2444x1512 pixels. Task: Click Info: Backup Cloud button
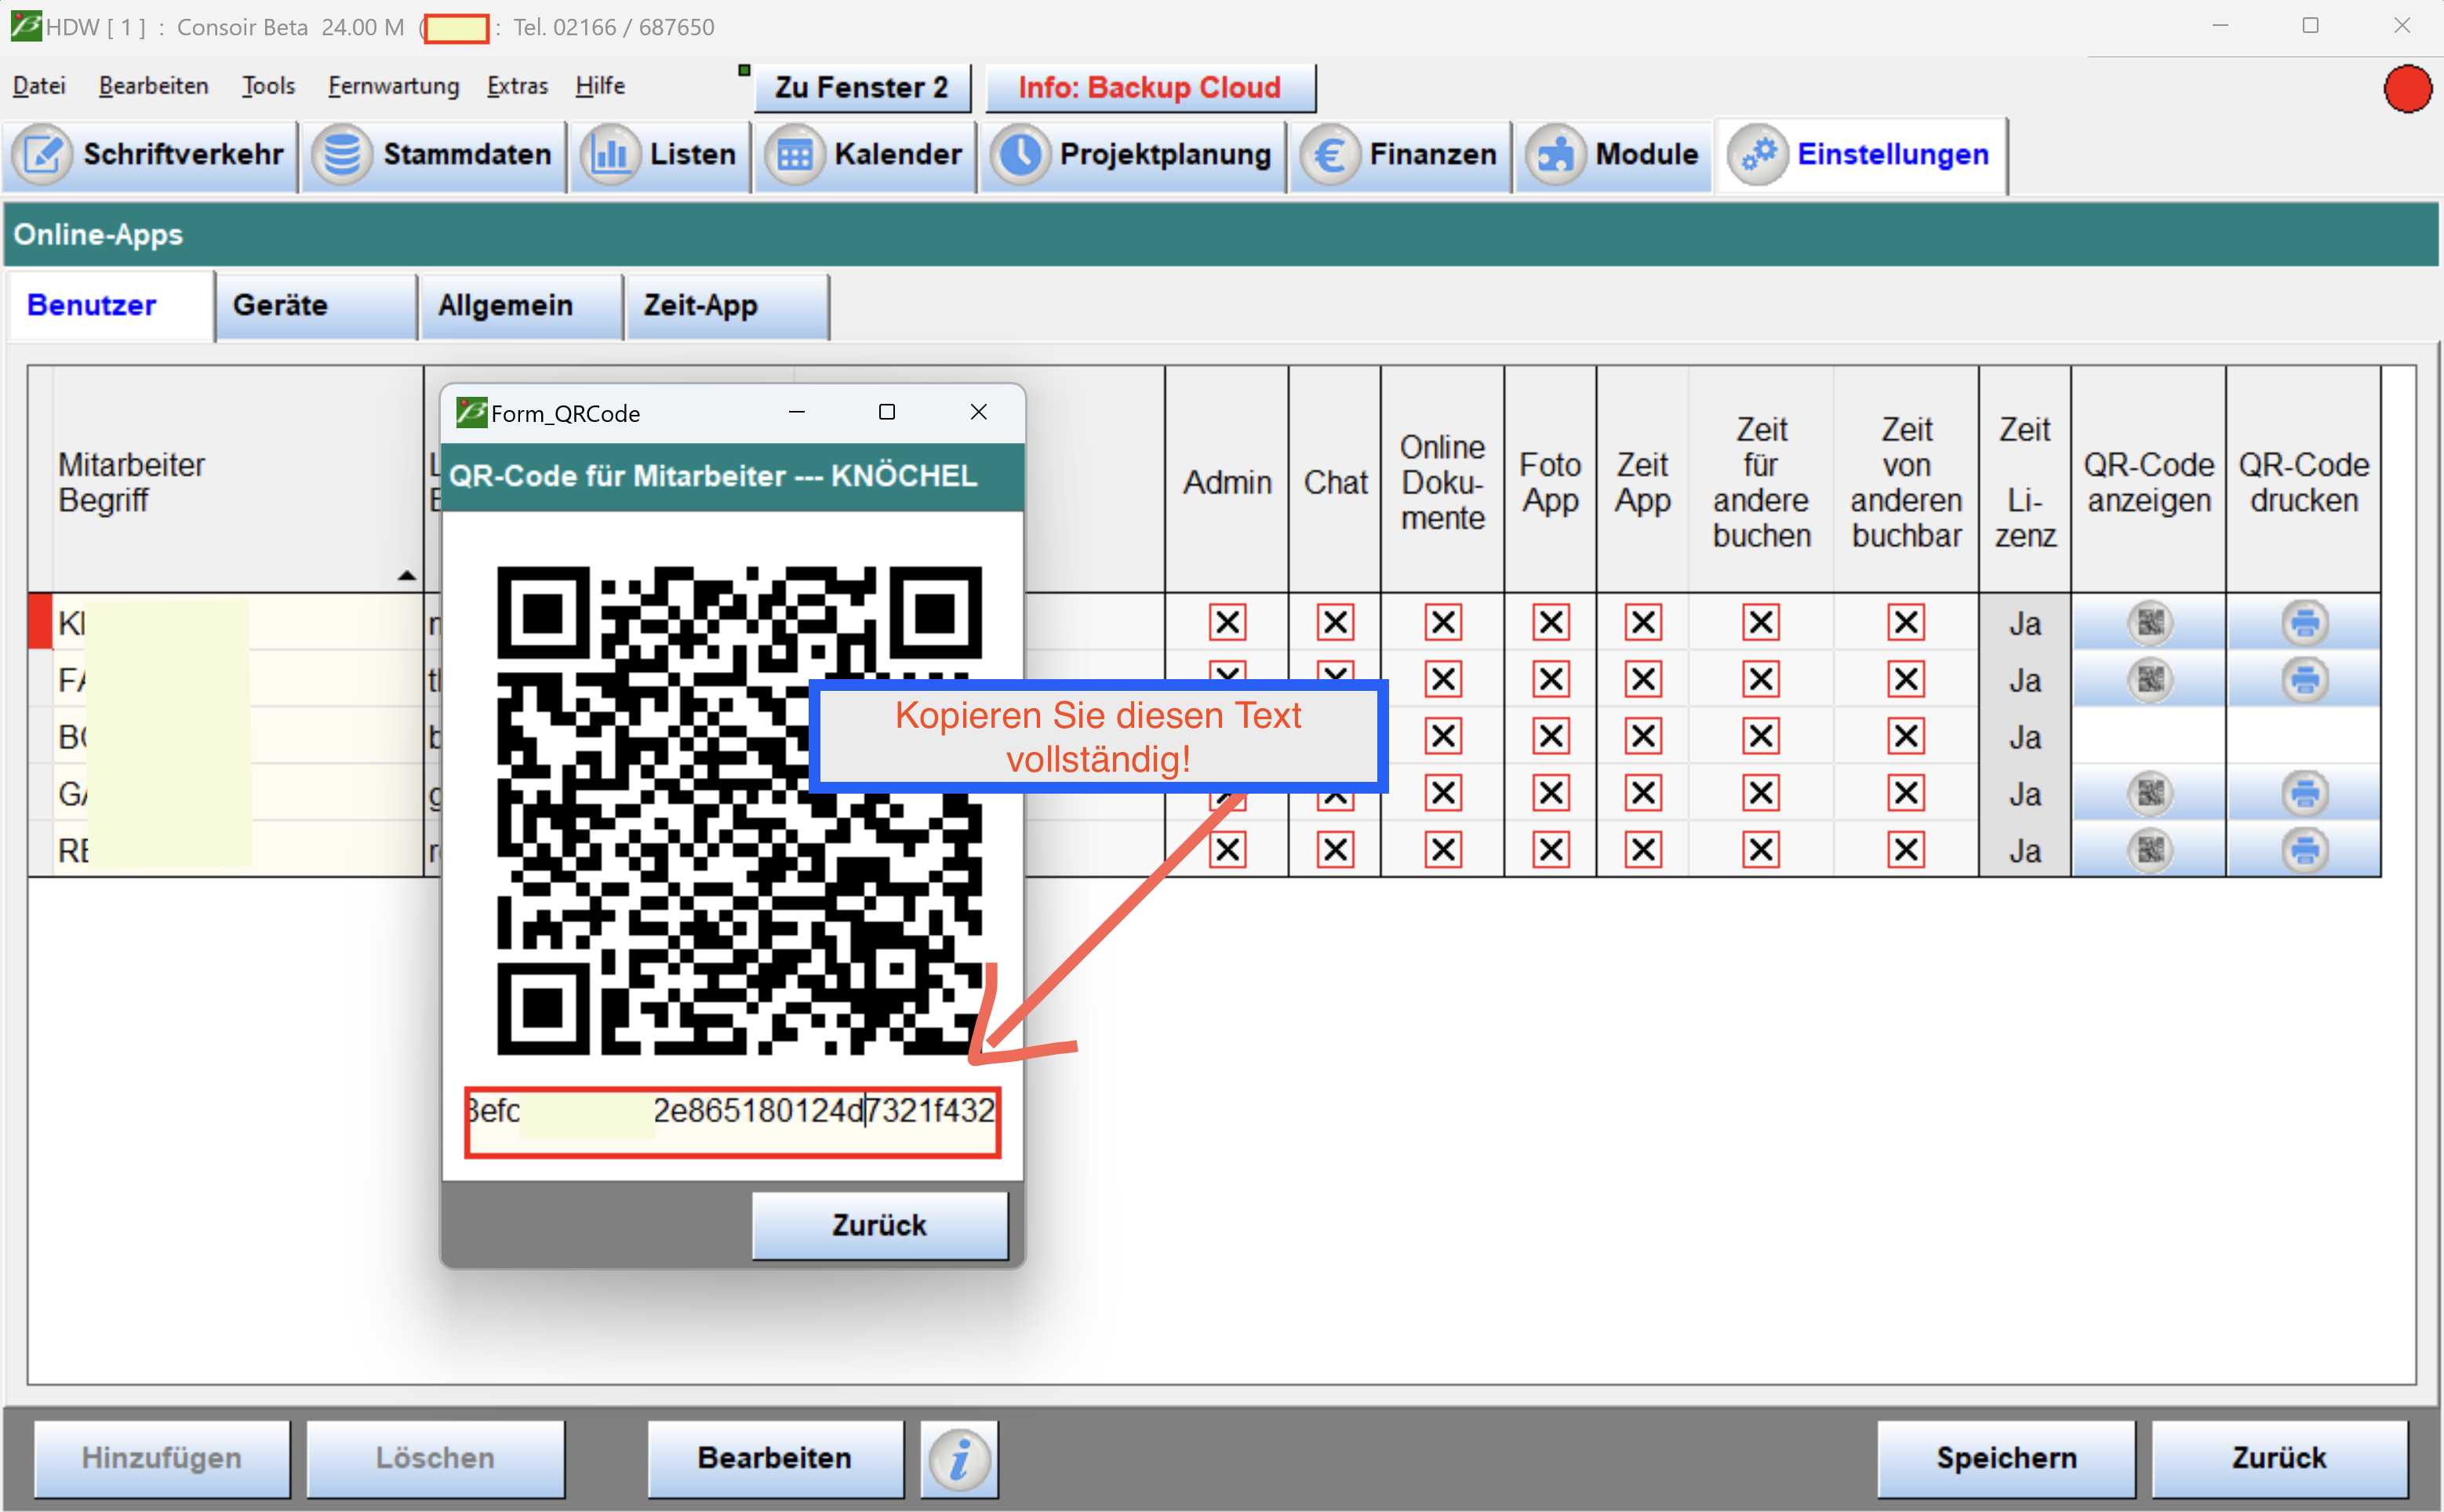pyautogui.click(x=1149, y=88)
